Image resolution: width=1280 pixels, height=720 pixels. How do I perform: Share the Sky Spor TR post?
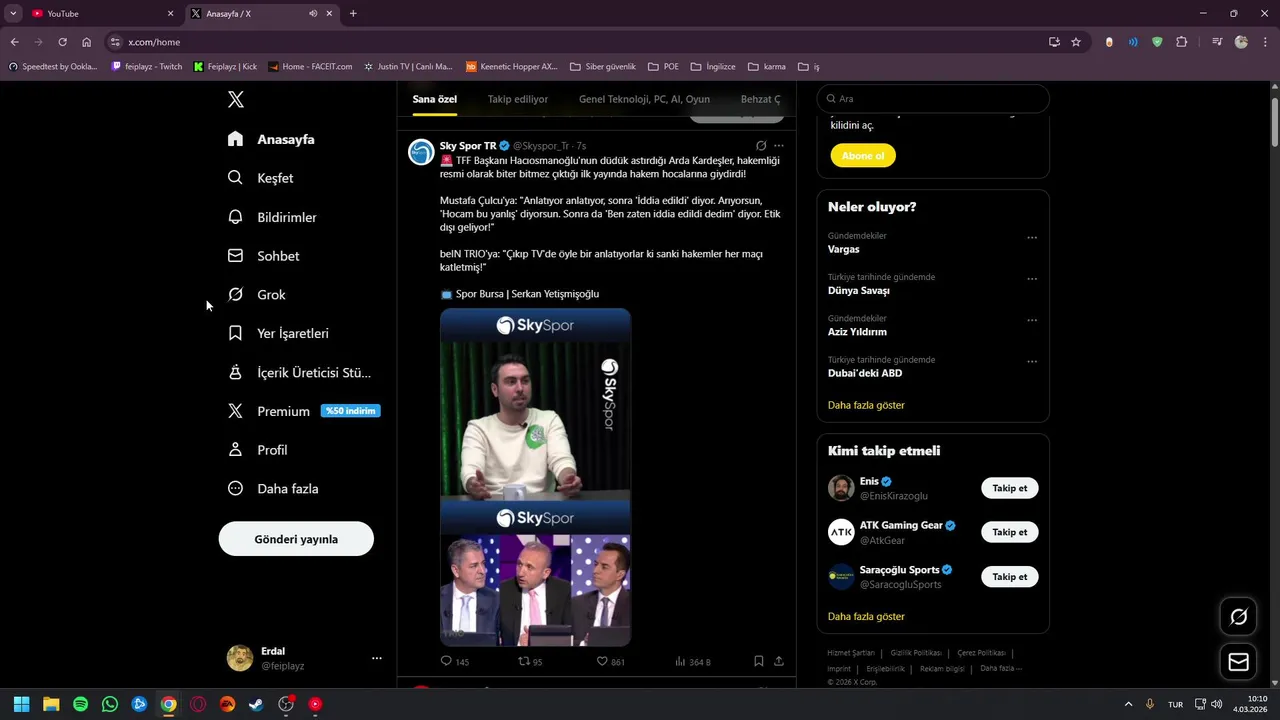(779, 661)
